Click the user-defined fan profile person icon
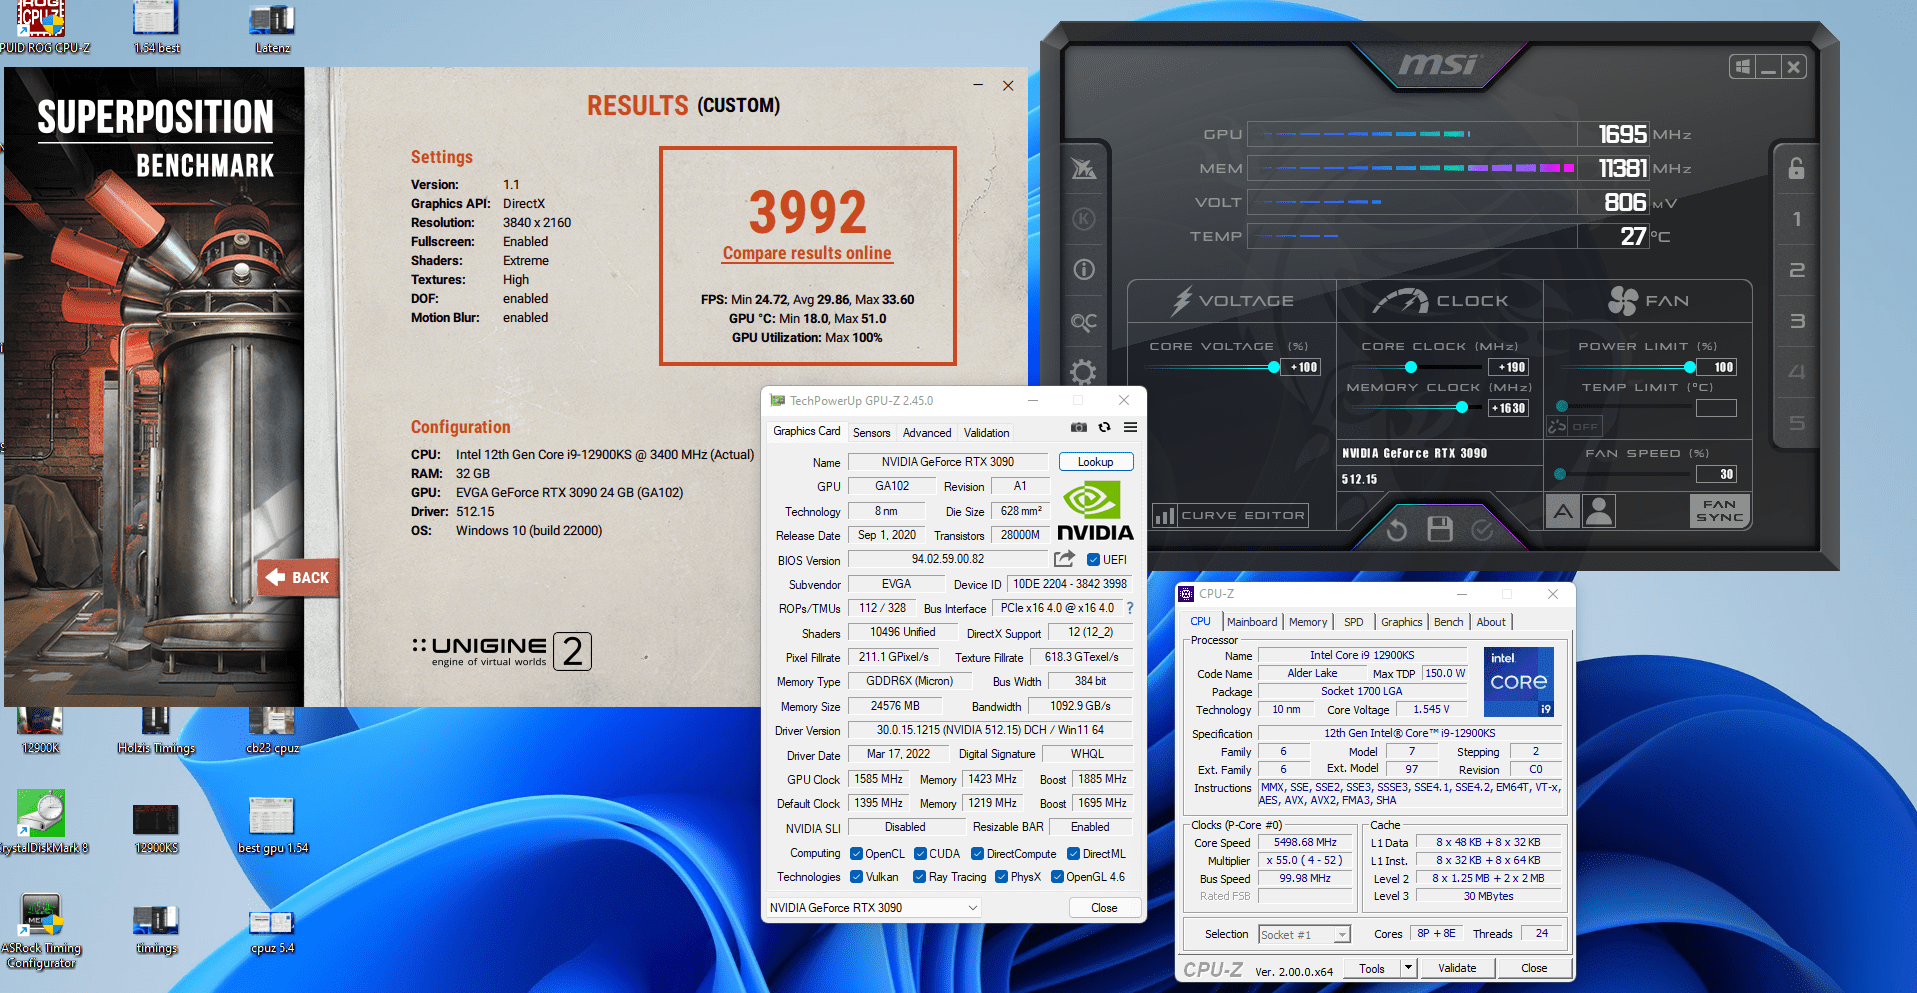Screen dimensions: 1917x993 tap(1599, 512)
